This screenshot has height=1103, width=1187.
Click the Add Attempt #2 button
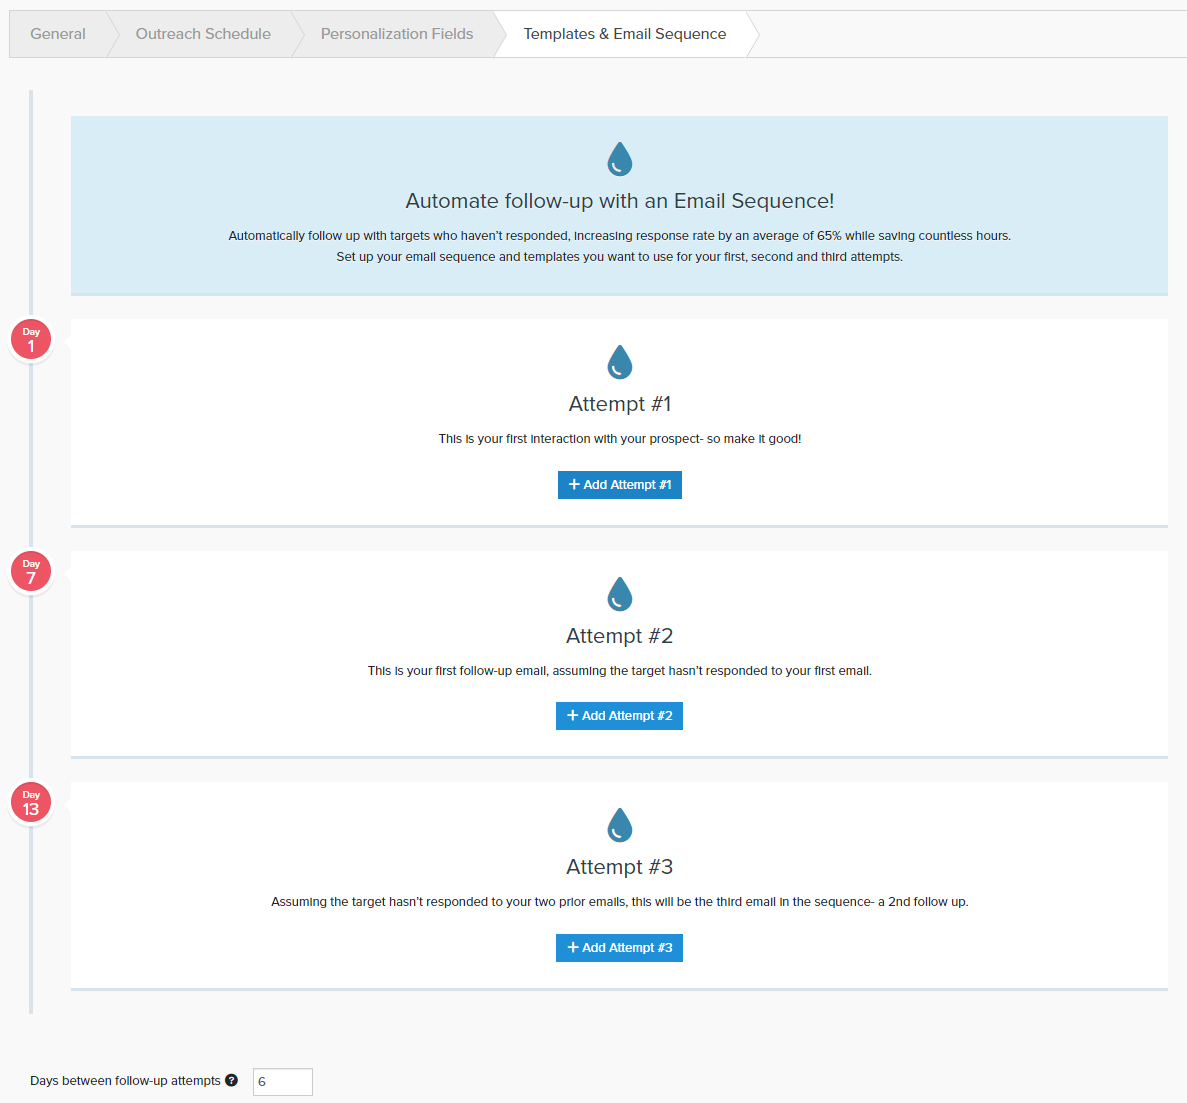619,715
